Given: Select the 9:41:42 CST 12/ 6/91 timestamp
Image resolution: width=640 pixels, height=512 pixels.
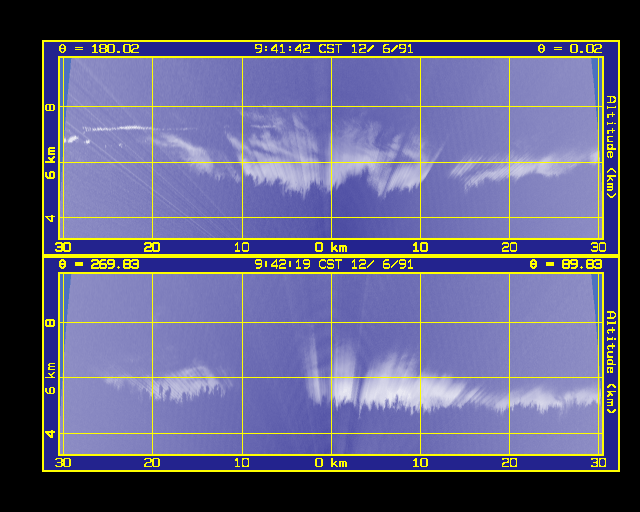Looking at the screenshot, I should pyautogui.click(x=334, y=49).
